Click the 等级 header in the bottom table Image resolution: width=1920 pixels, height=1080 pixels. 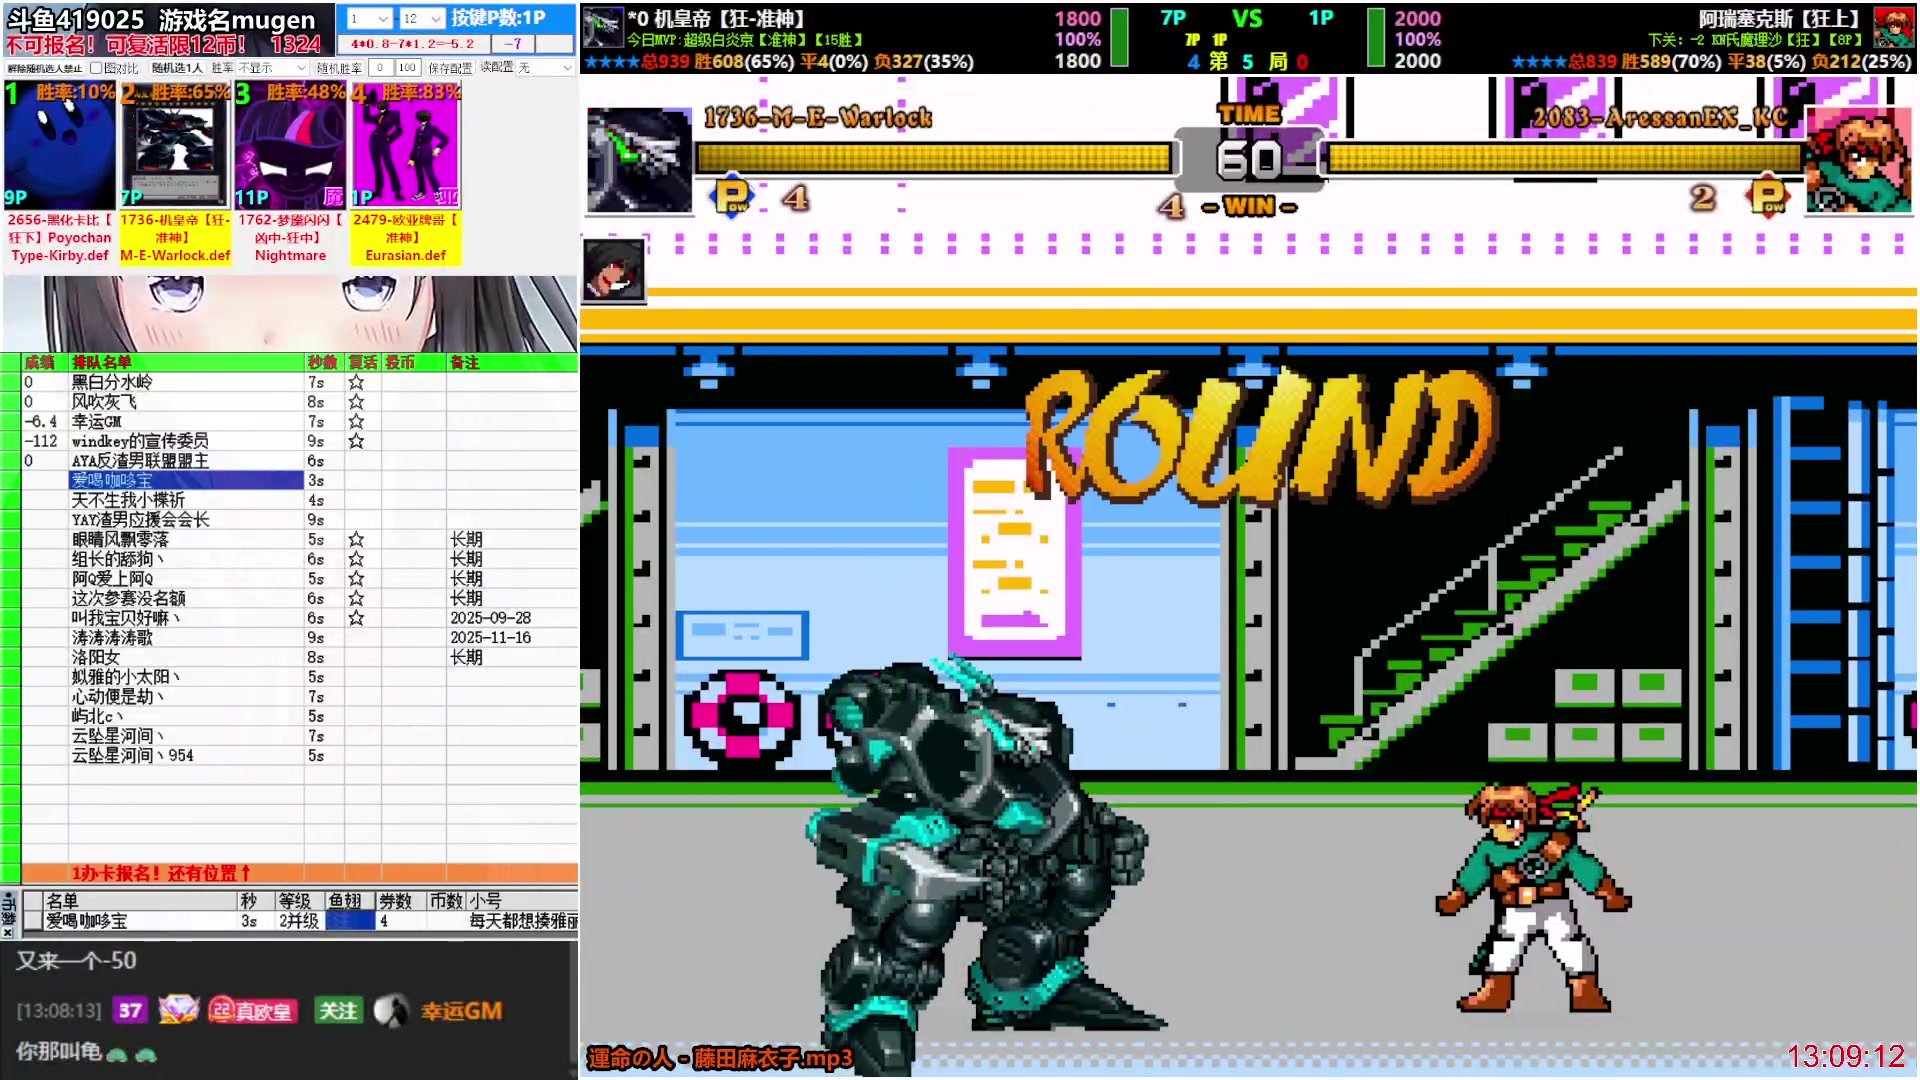pyautogui.click(x=298, y=901)
